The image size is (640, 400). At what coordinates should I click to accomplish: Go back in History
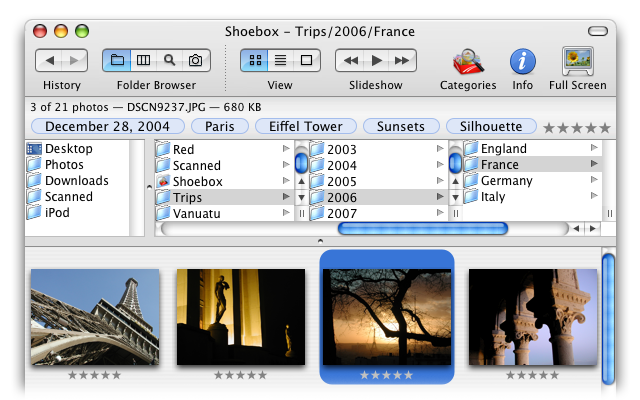click(x=49, y=60)
